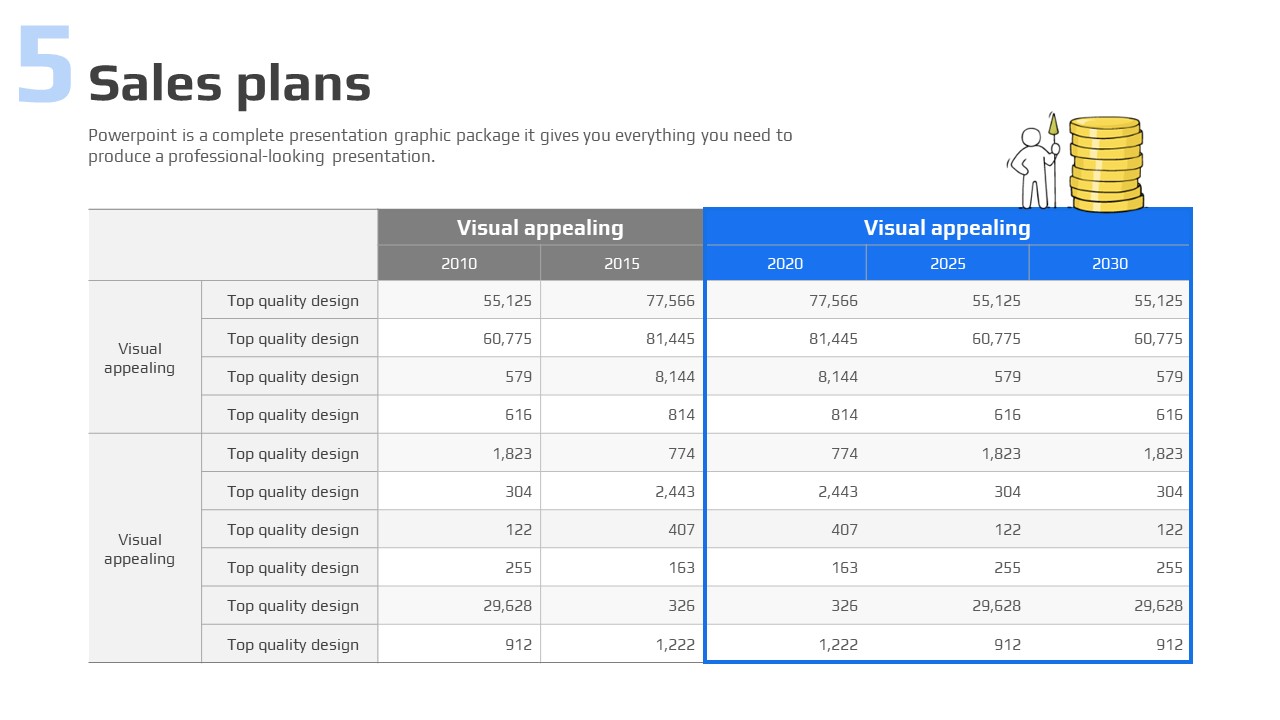
Task: Click "Top quality design" in the 1,222 row
Action: (x=293, y=644)
